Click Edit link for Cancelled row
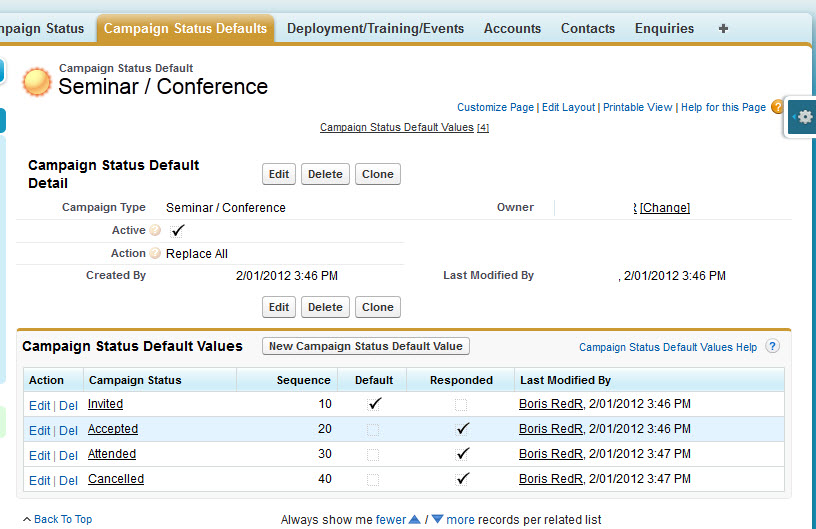The image size is (816, 529). tap(40, 481)
